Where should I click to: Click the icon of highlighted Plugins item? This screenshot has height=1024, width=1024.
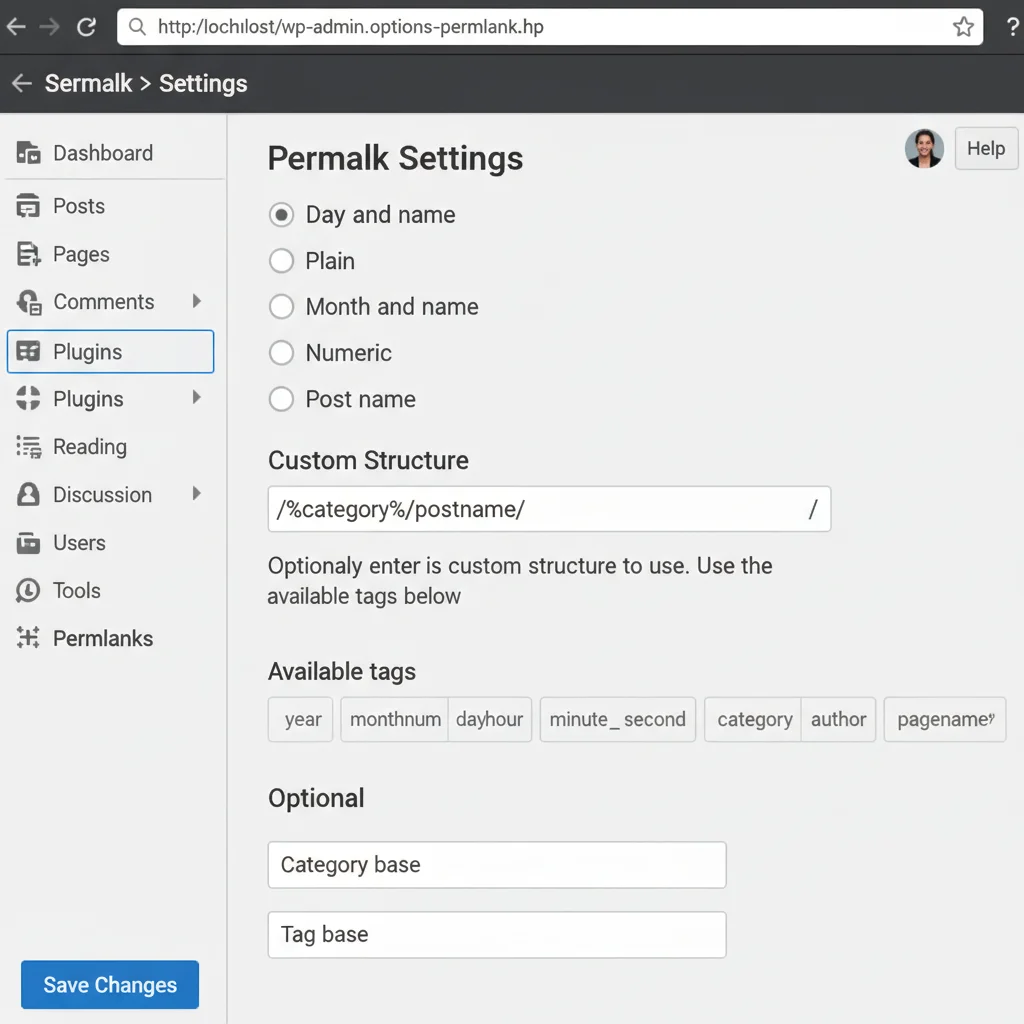(28, 351)
